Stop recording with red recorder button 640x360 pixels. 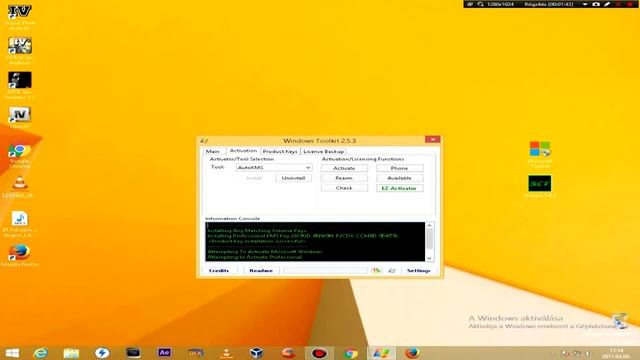pyautogui.click(x=630, y=4)
